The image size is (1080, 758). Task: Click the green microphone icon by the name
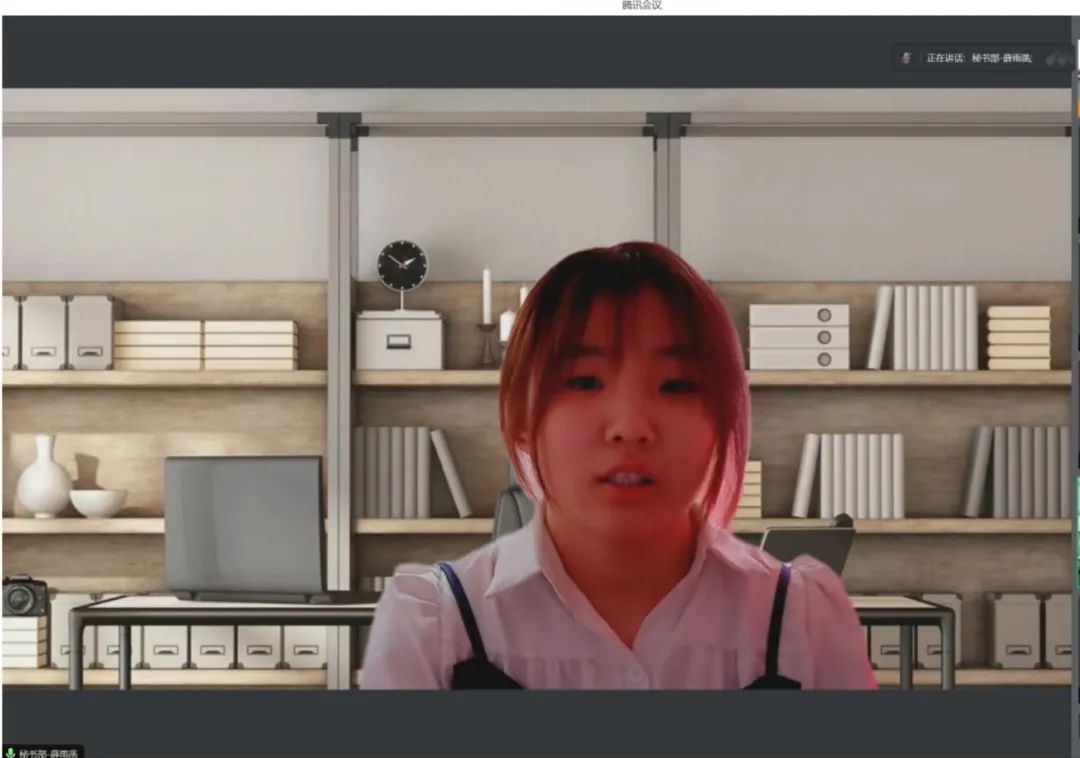[x=10, y=752]
